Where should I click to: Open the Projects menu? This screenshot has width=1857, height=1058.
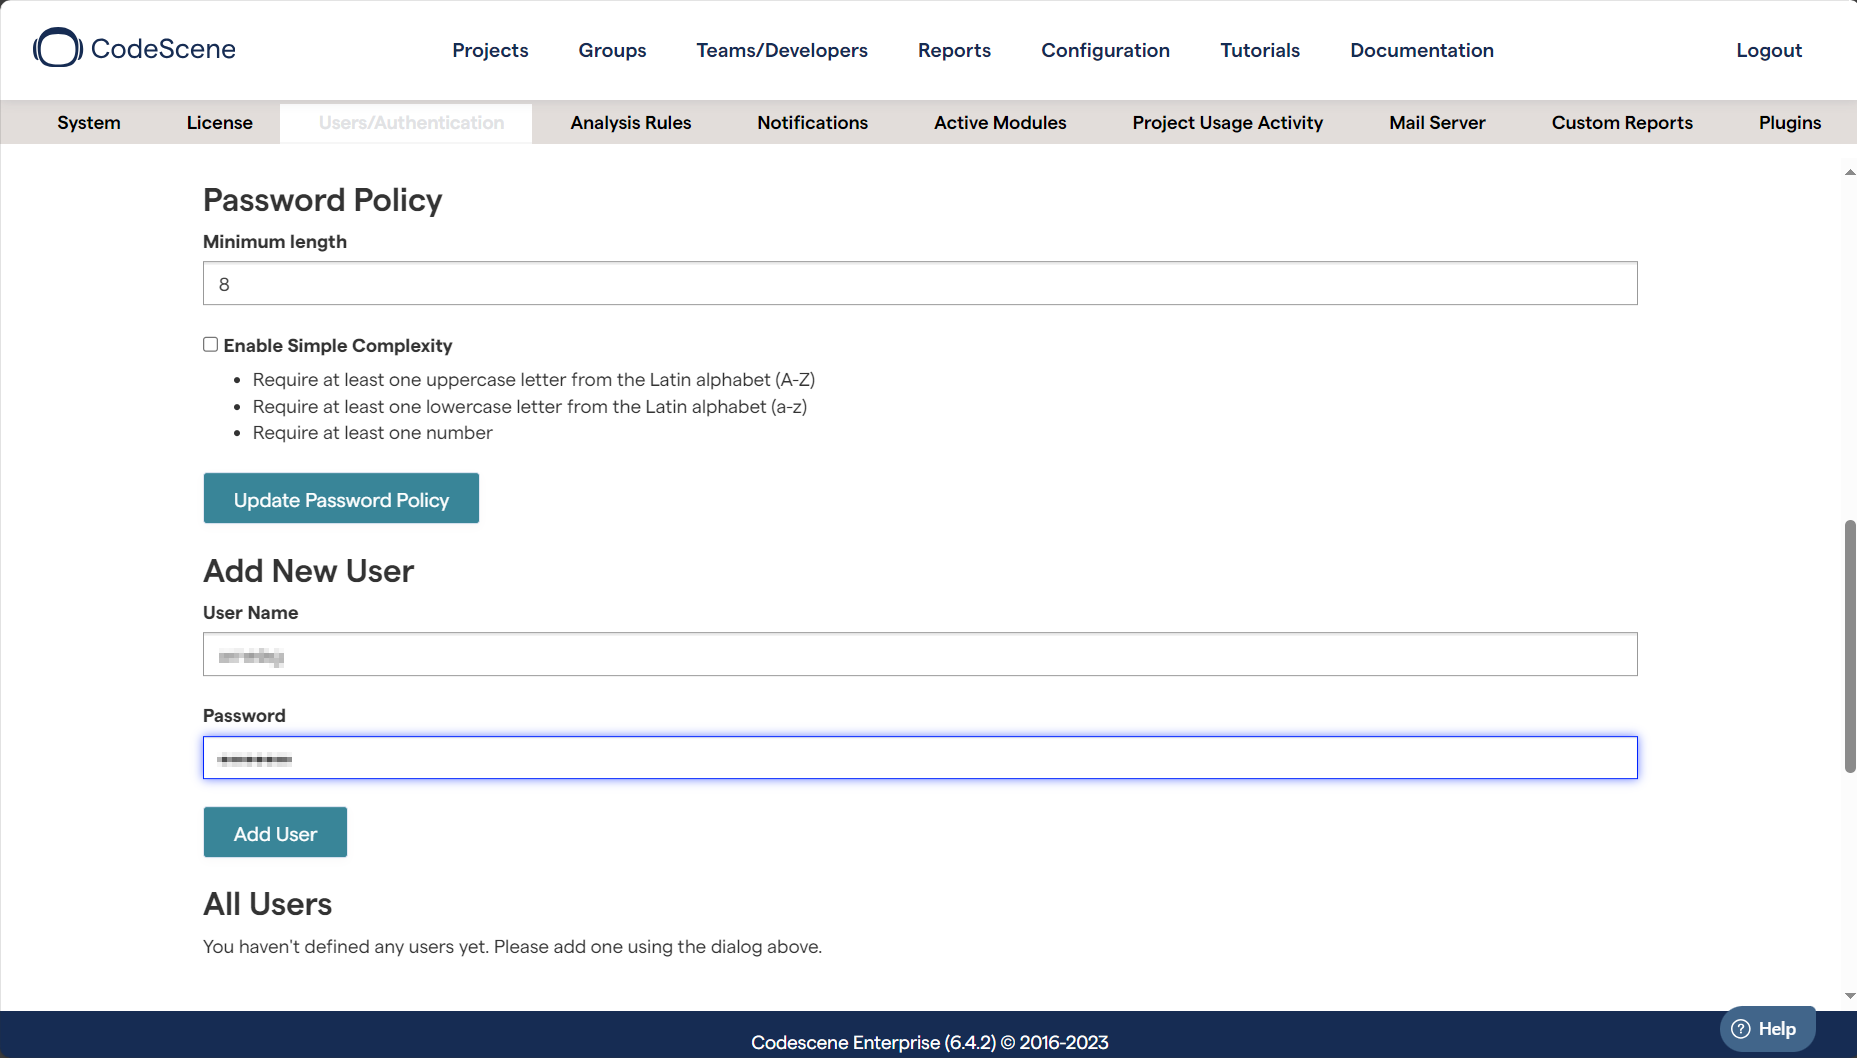coord(490,50)
